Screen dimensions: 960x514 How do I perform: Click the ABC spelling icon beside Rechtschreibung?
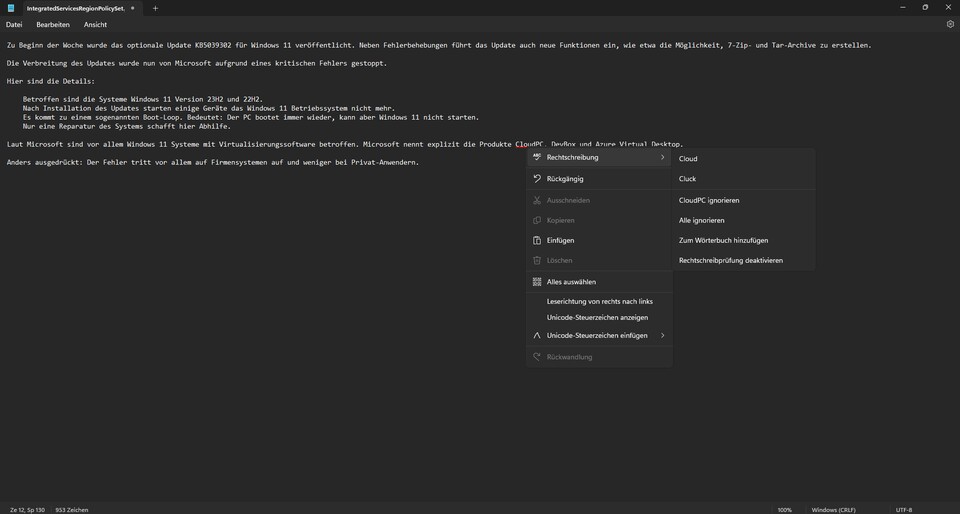(x=537, y=157)
